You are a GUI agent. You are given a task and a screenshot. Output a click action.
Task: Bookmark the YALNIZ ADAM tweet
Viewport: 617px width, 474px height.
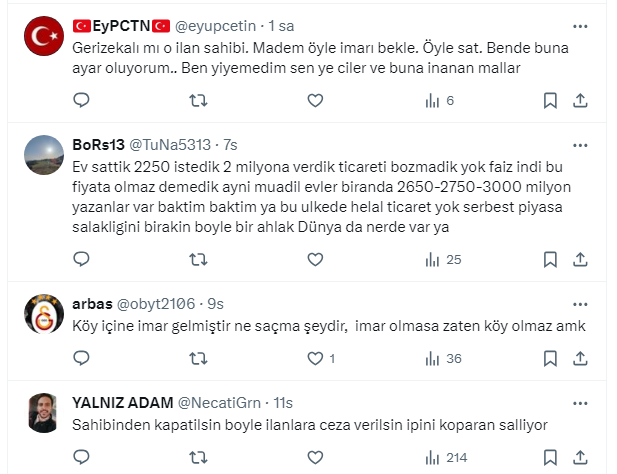point(549,457)
